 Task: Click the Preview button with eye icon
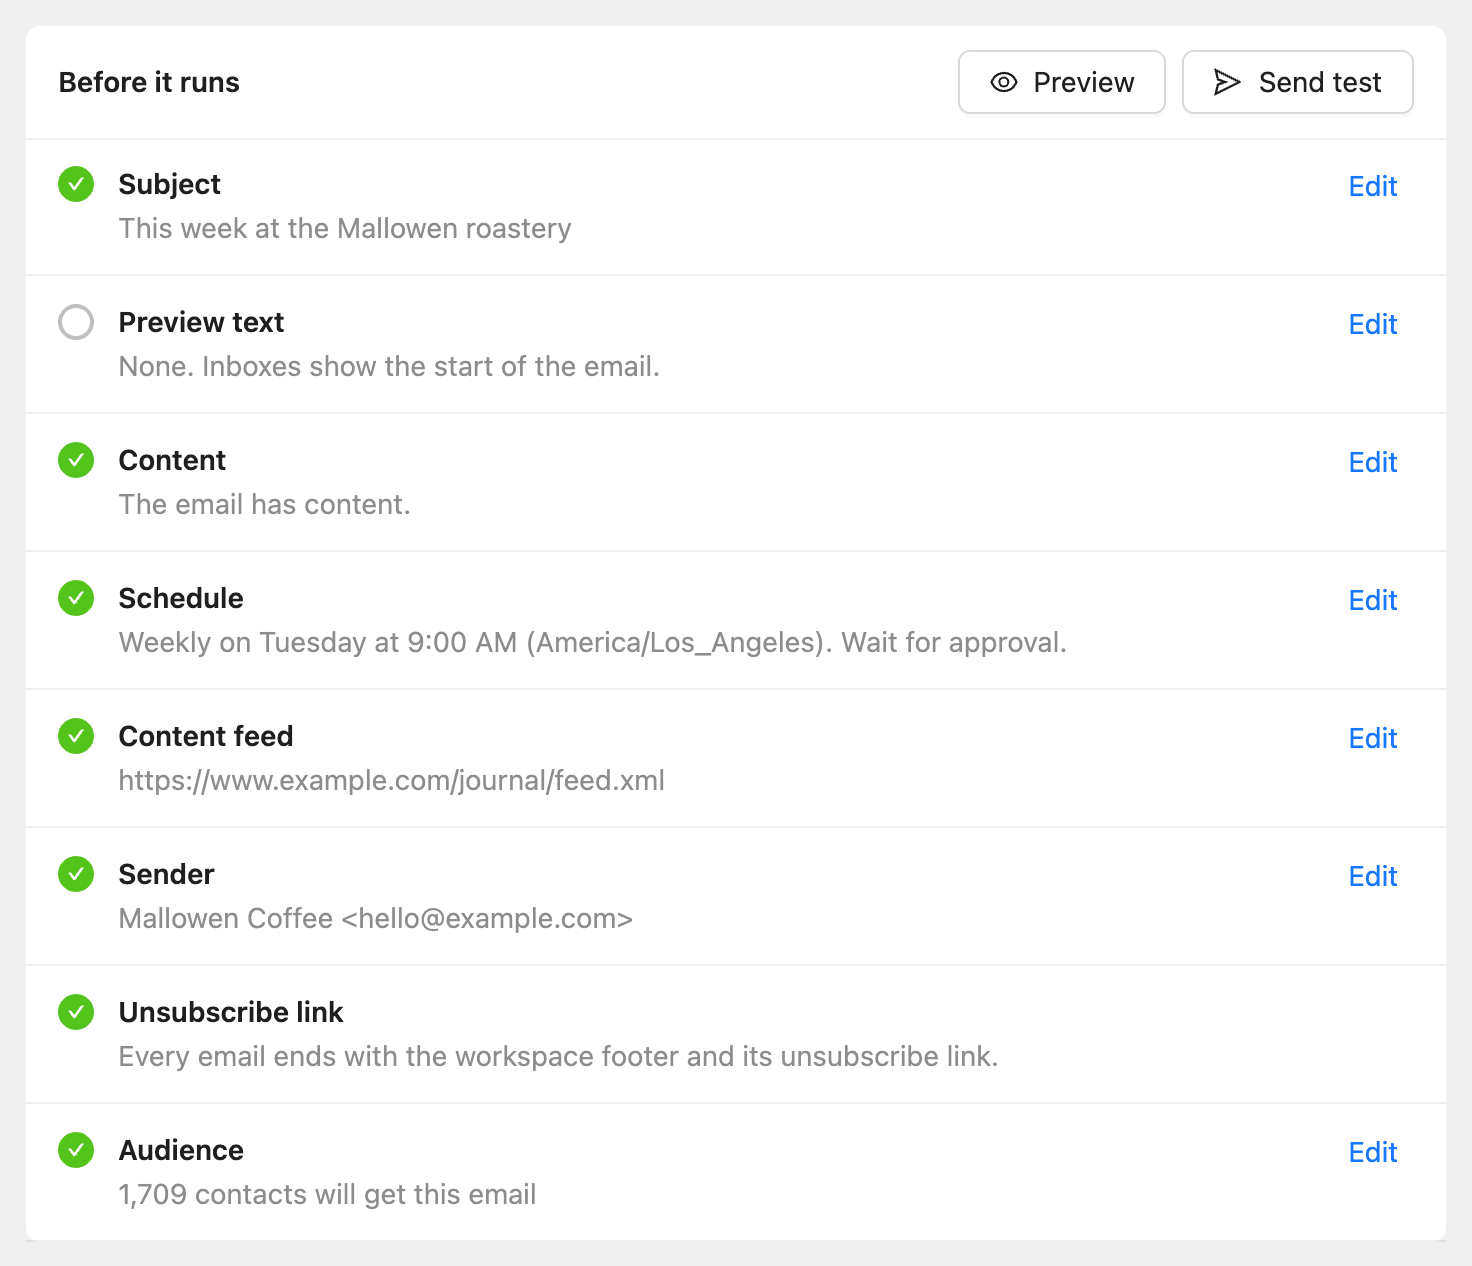tap(1061, 82)
